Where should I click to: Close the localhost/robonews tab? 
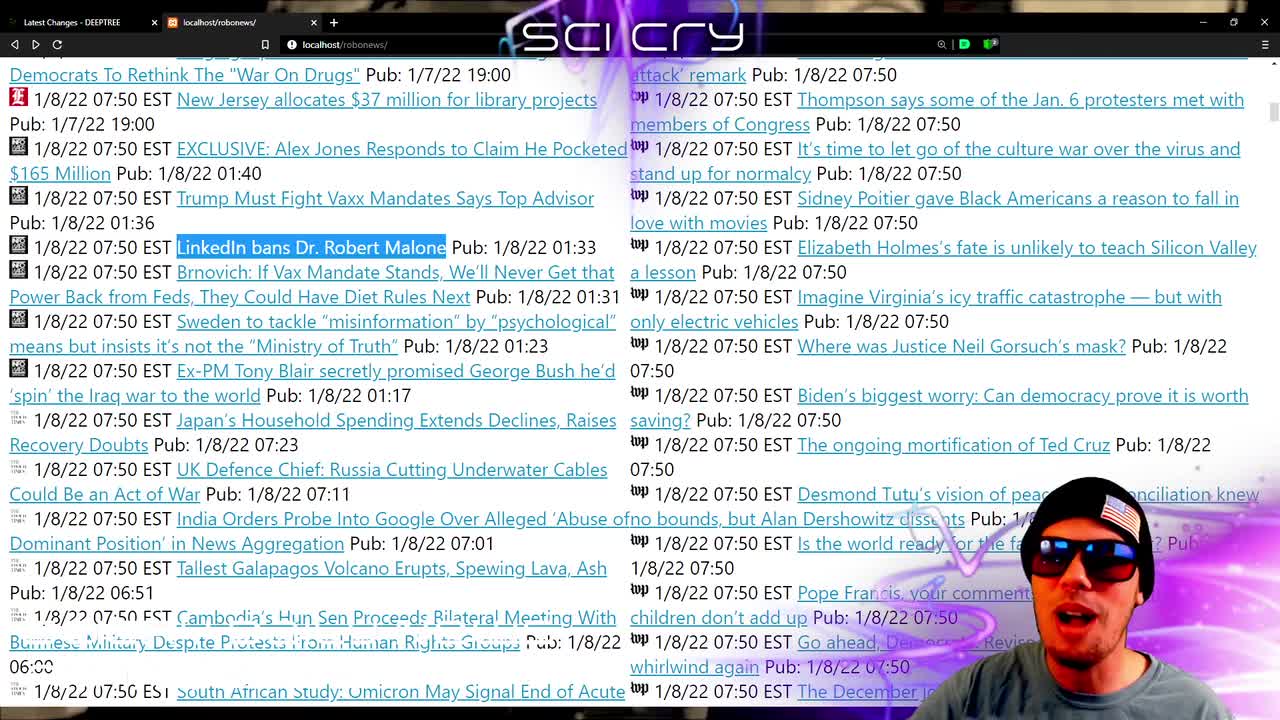pos(314,22)
